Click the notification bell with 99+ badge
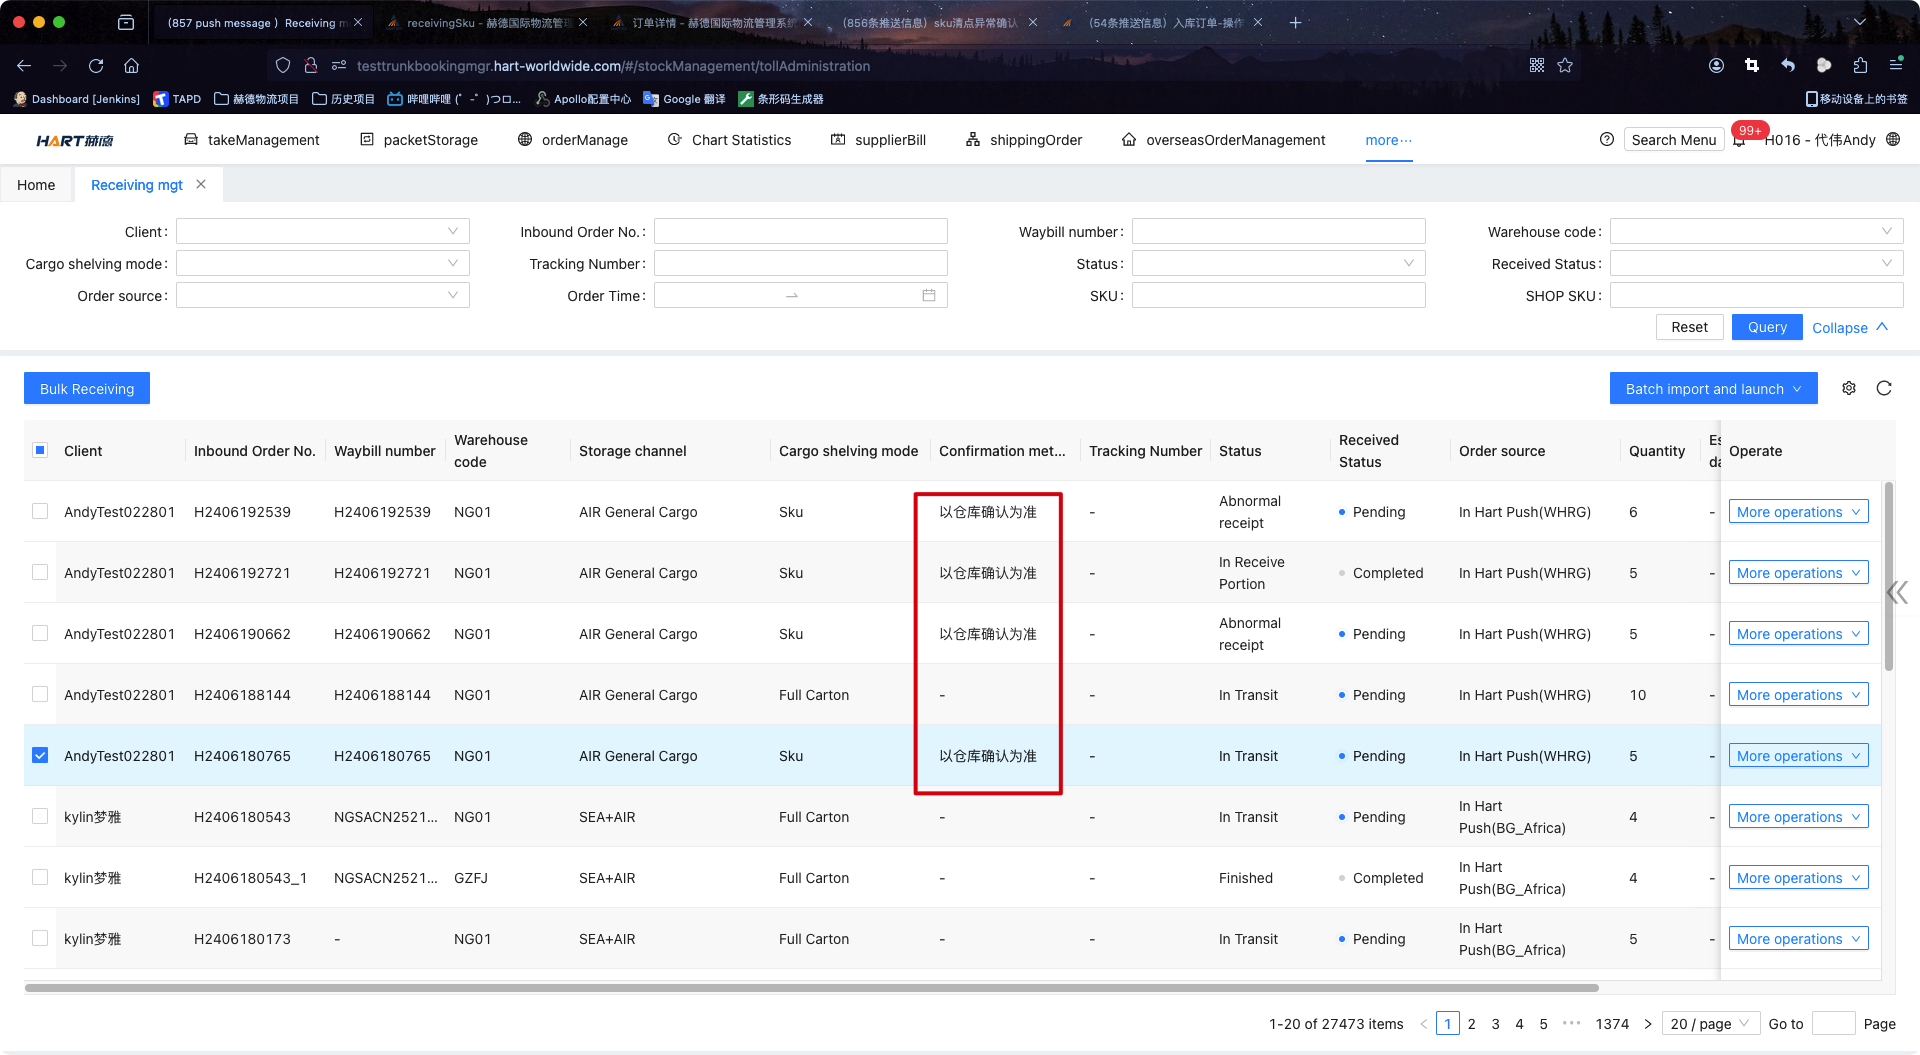This screenshot has height=1055, width=1920. 1740,140
